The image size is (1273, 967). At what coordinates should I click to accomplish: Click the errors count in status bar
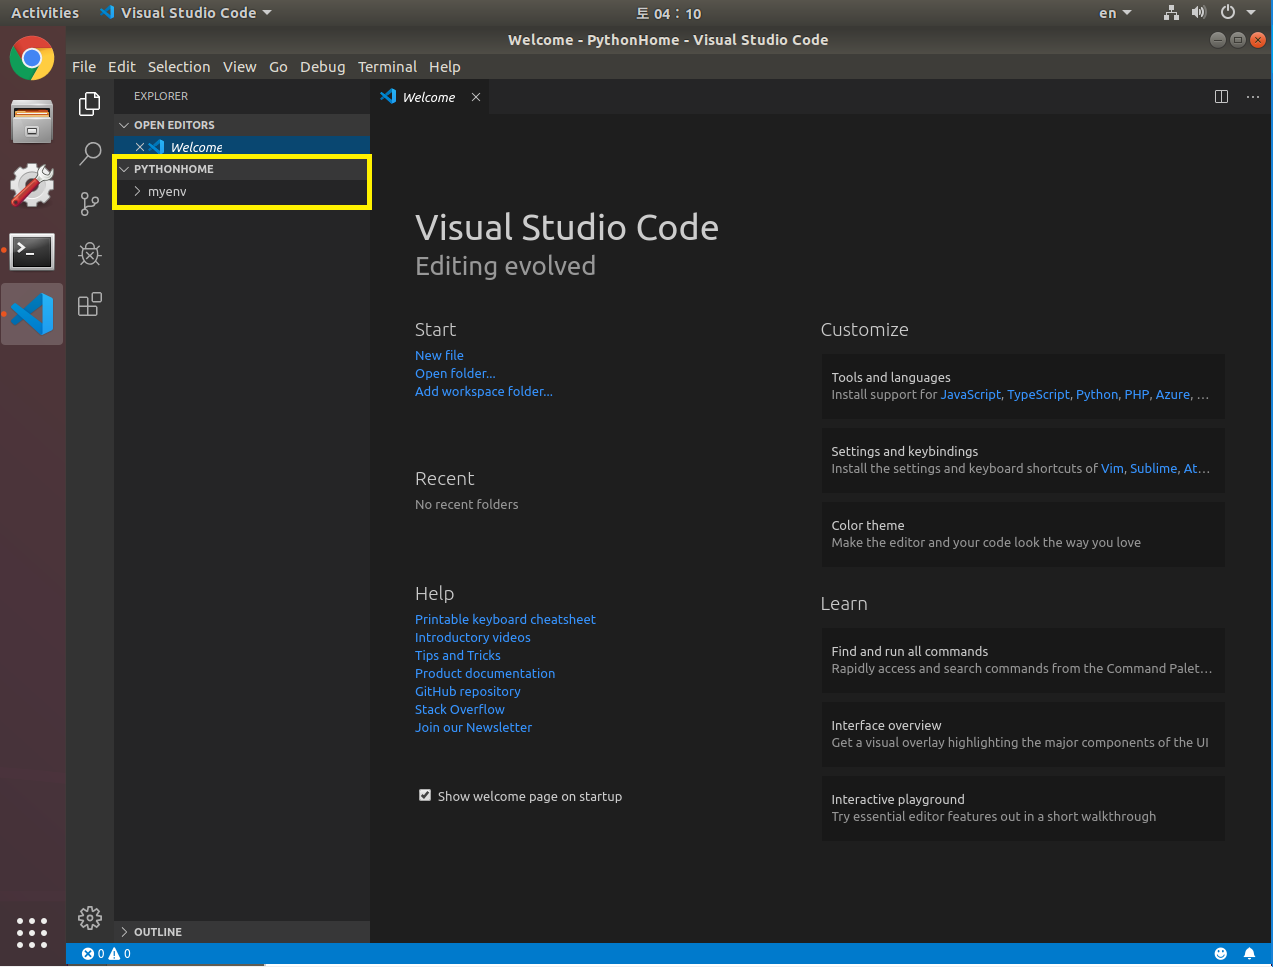click(x=93, y=954)
